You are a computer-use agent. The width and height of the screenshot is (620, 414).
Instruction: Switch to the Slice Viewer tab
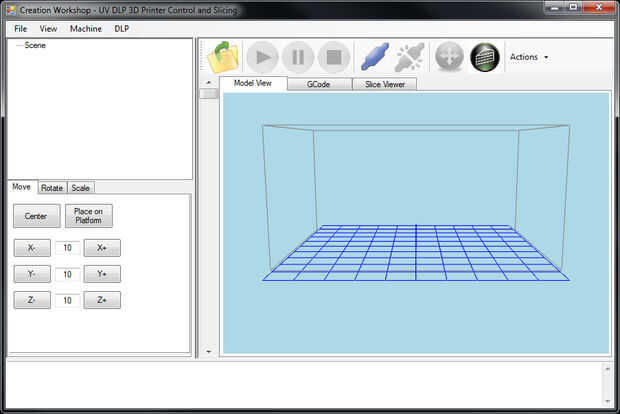pyautogui.click(x=384, y=84)
